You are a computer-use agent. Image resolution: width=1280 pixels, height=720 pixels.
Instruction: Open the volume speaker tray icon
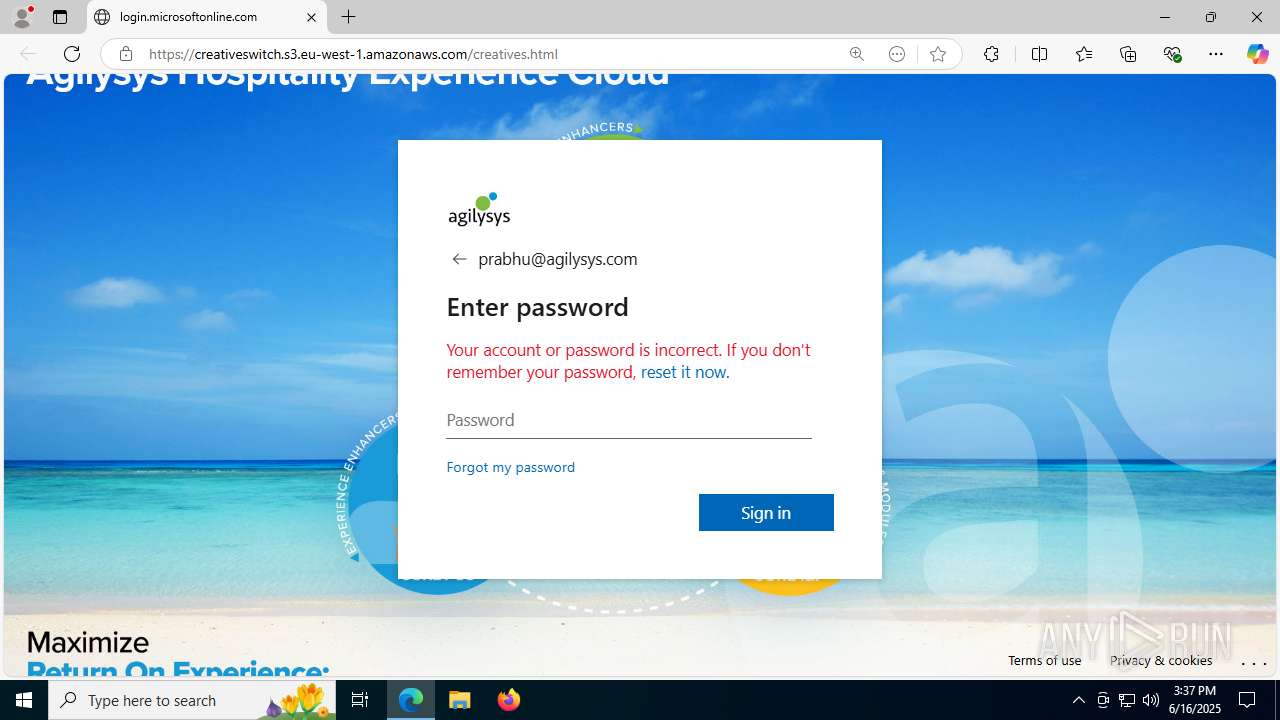click(1151, 700)
